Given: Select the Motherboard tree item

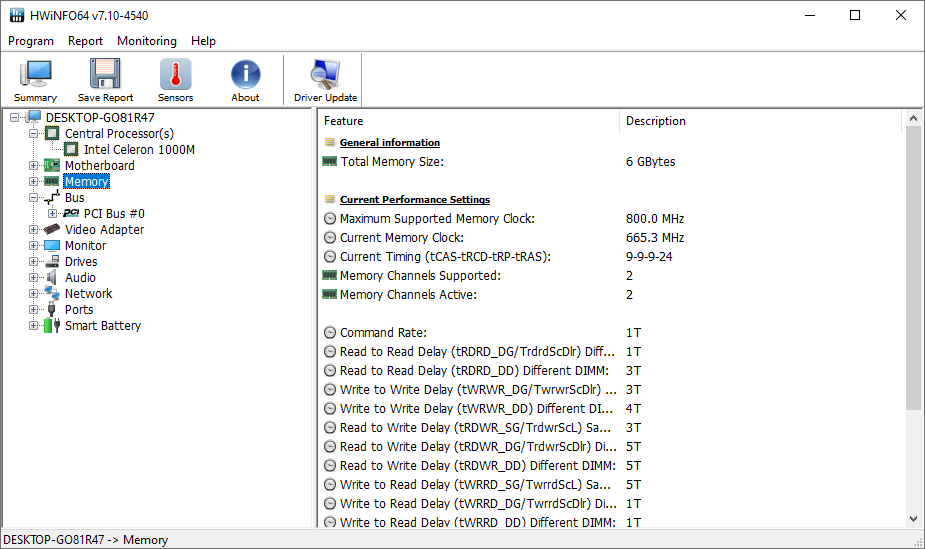Looking at the screenshot, I should pyautogui.click(x=100, y=165).
